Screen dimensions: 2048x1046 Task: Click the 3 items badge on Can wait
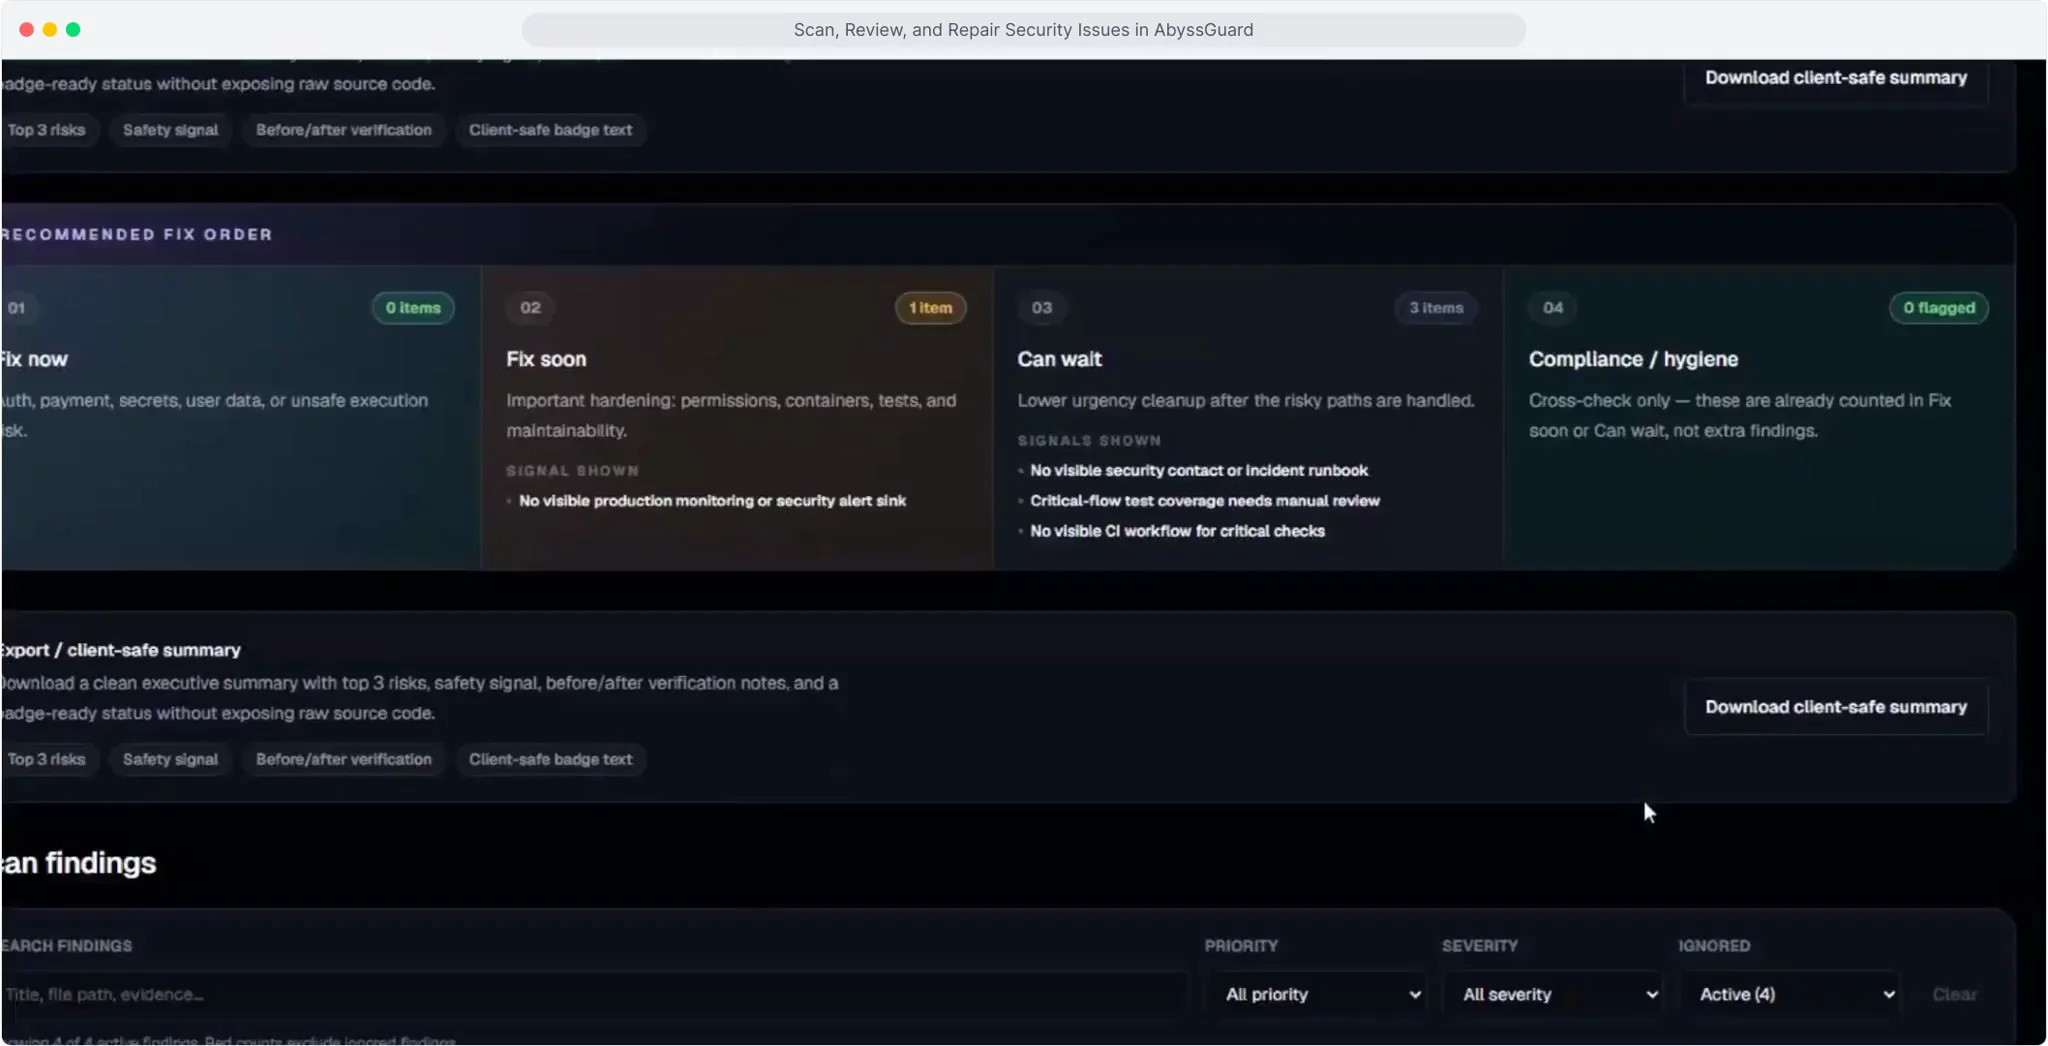point(1436,308)
